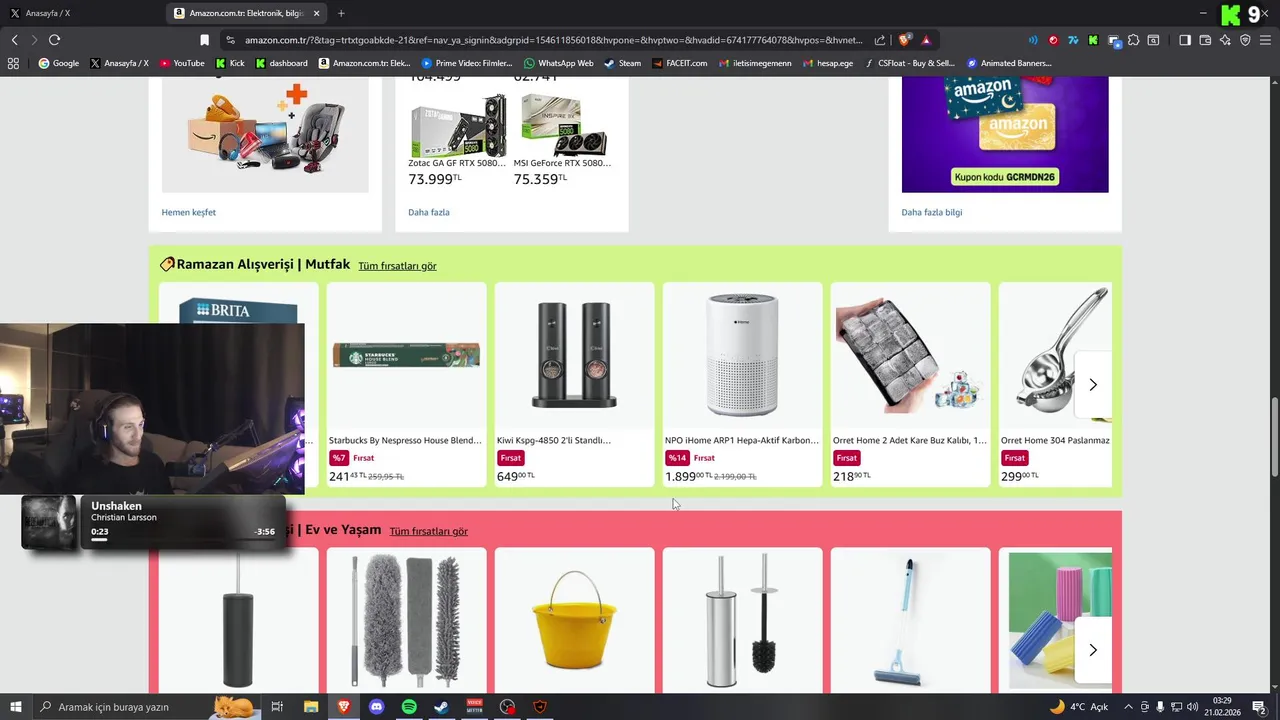Image resolution: width=1280 pixels, height=720 pixels.
Task: Click the Unshaken song title in media overlay
Action: point(116,506)
